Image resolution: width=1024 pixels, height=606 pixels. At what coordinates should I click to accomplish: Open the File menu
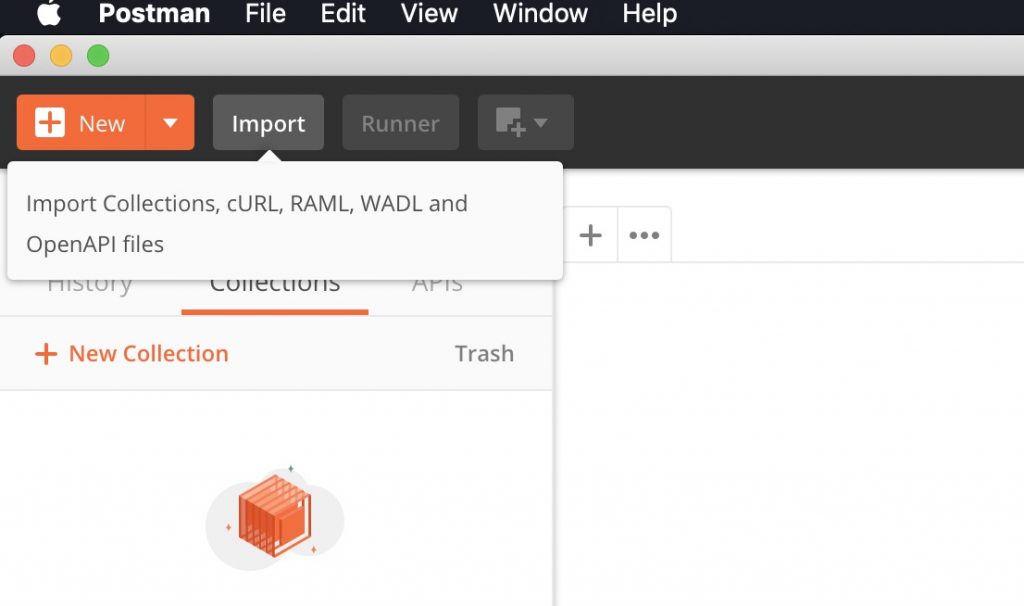pyautogui.click(x=265, y=13)
